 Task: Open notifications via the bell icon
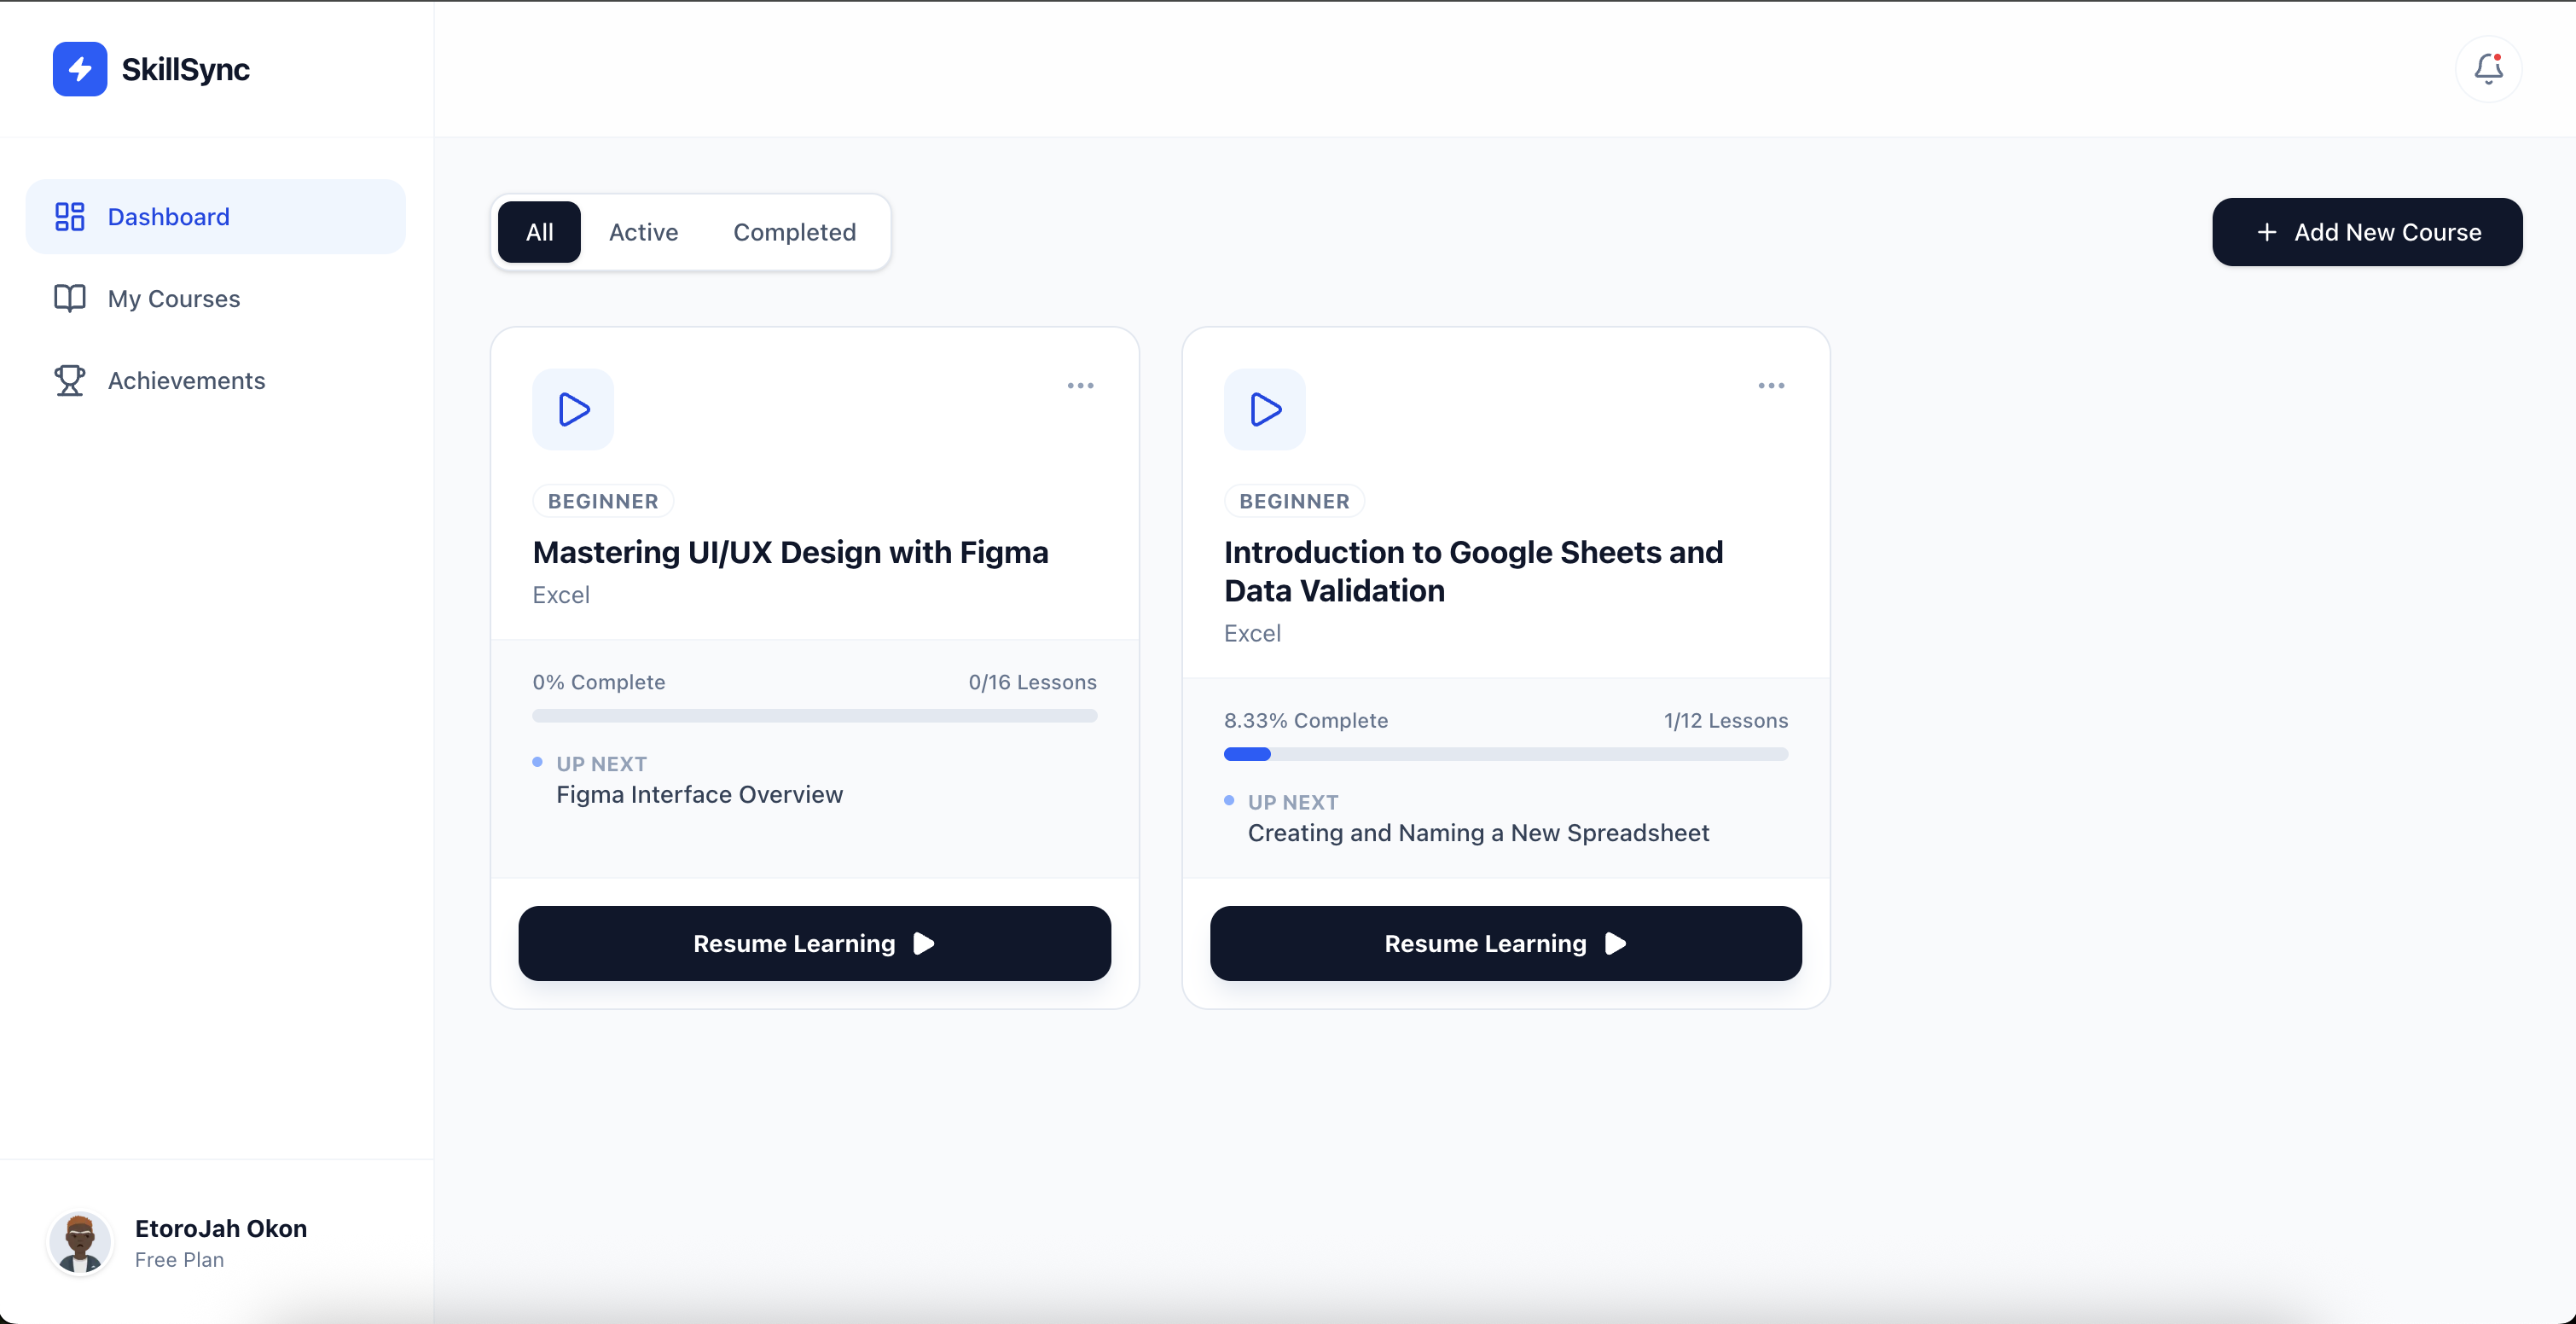(2488, 69)
